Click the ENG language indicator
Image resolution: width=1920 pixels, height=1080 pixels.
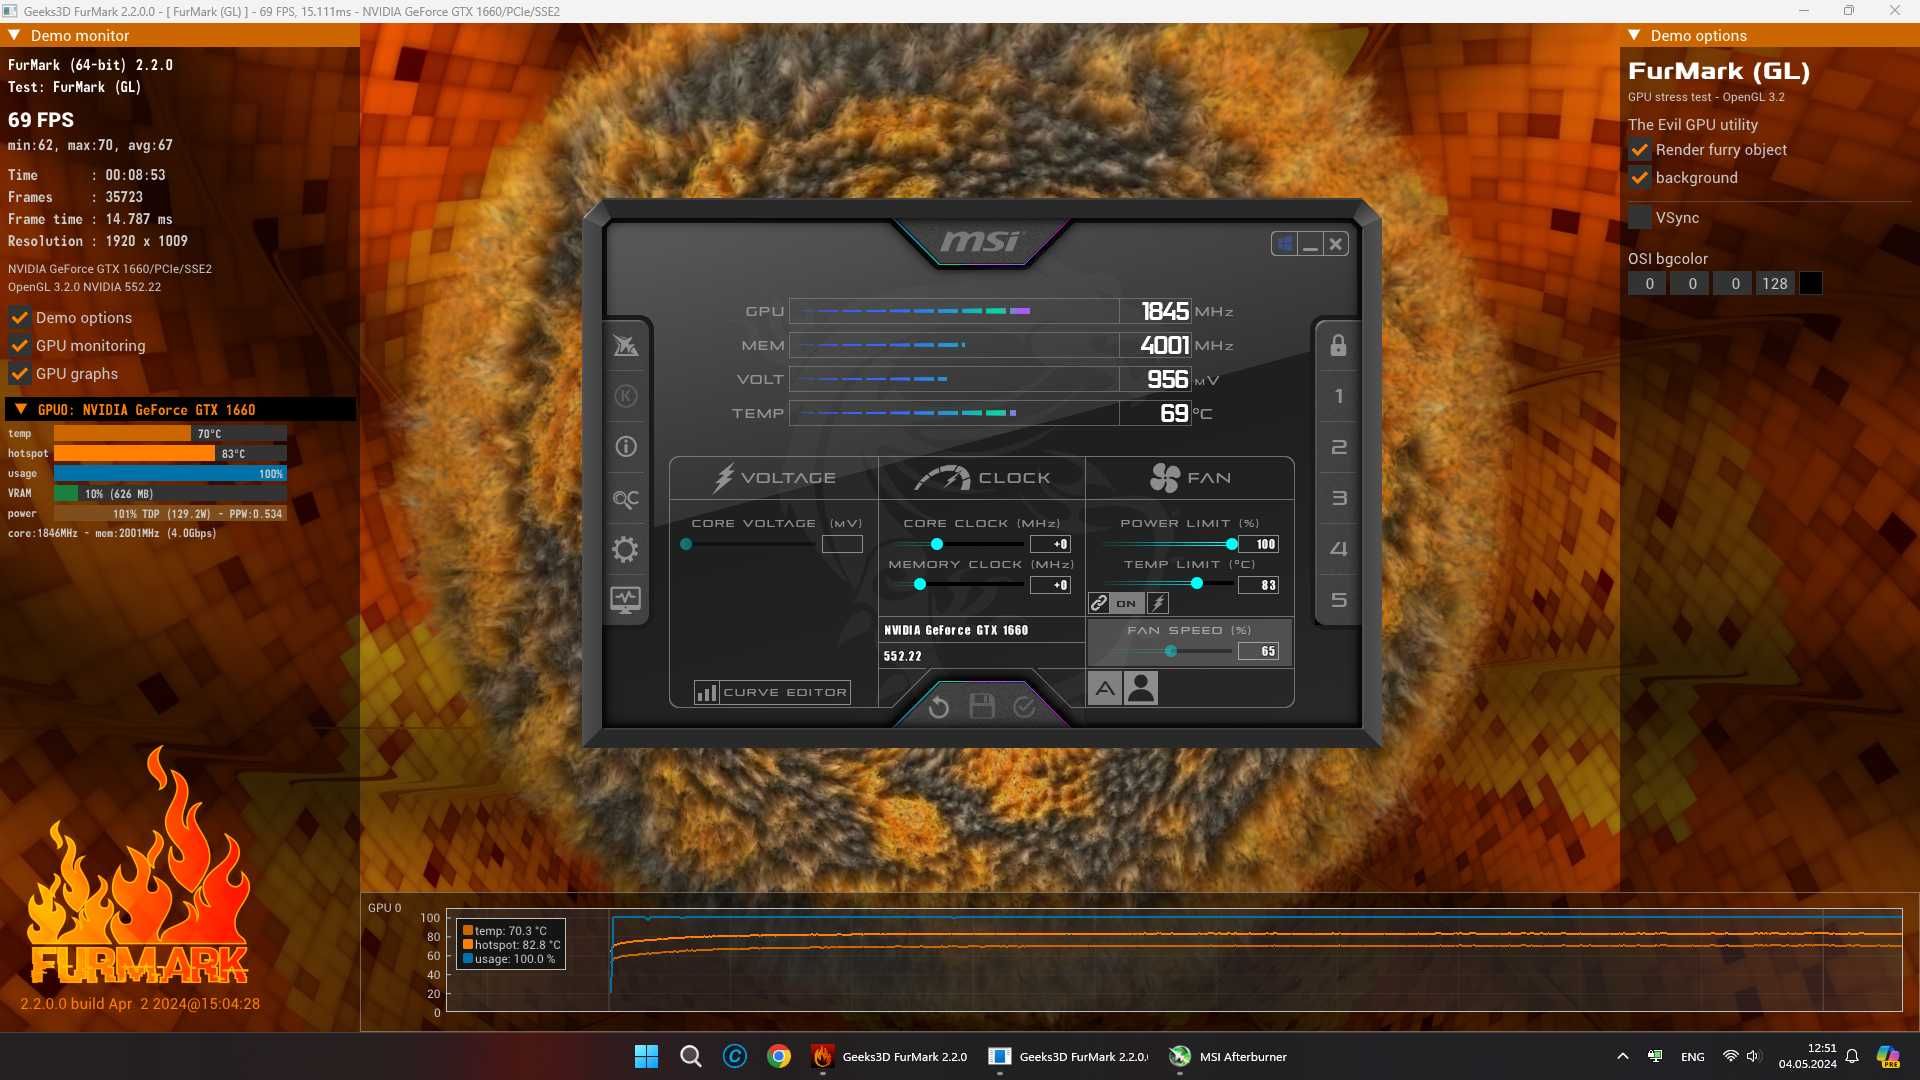1692,1057
